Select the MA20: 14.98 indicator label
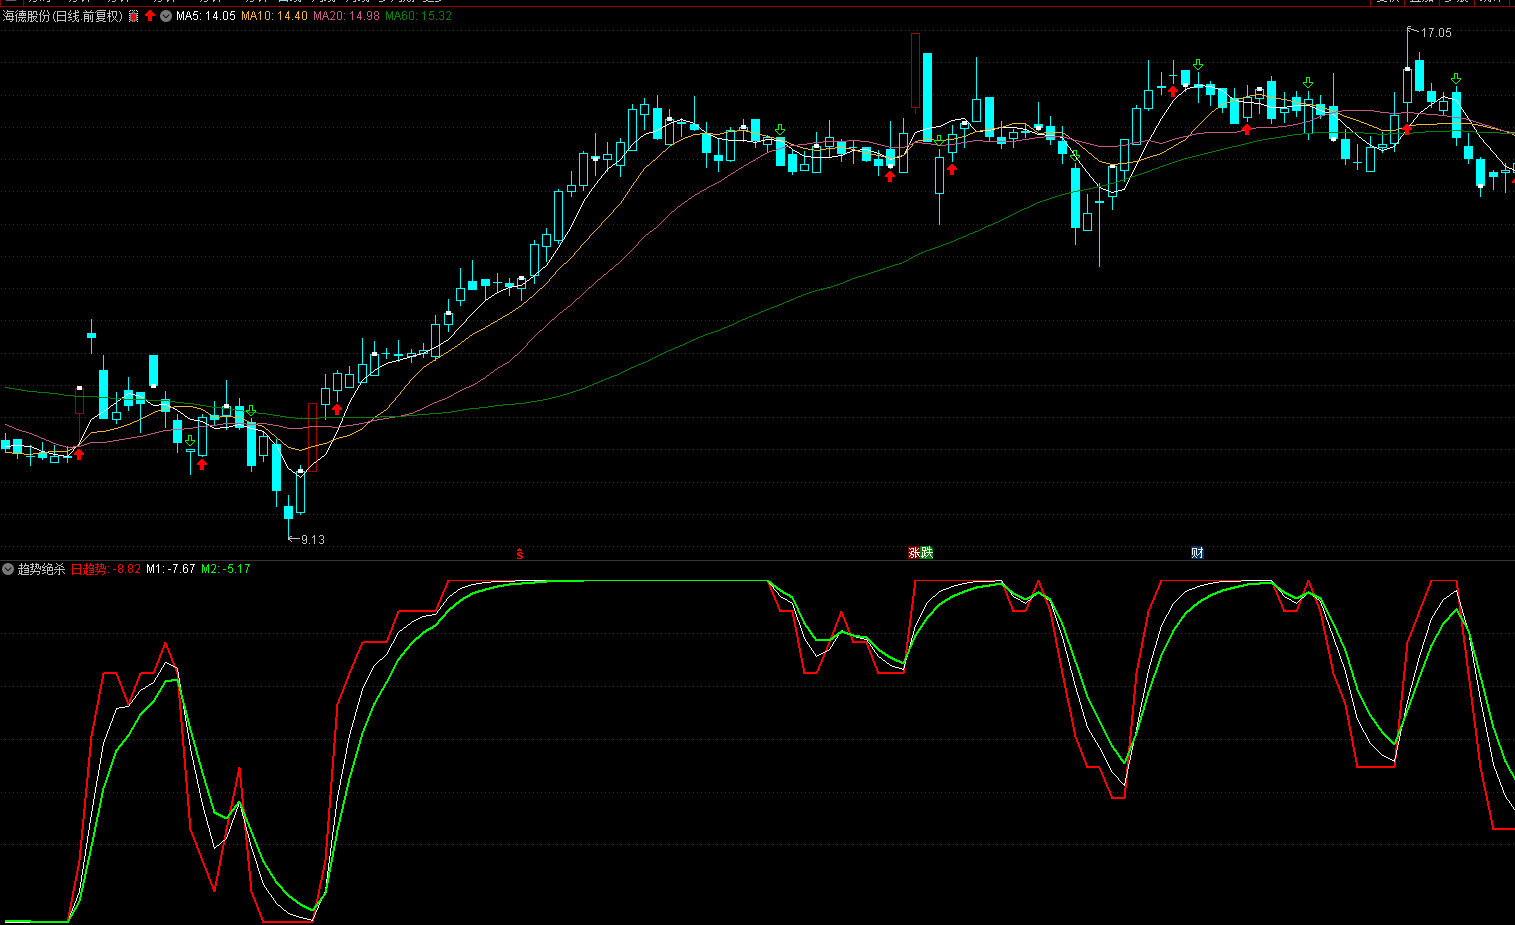The image size is (1515, 925). coord(347,16)
